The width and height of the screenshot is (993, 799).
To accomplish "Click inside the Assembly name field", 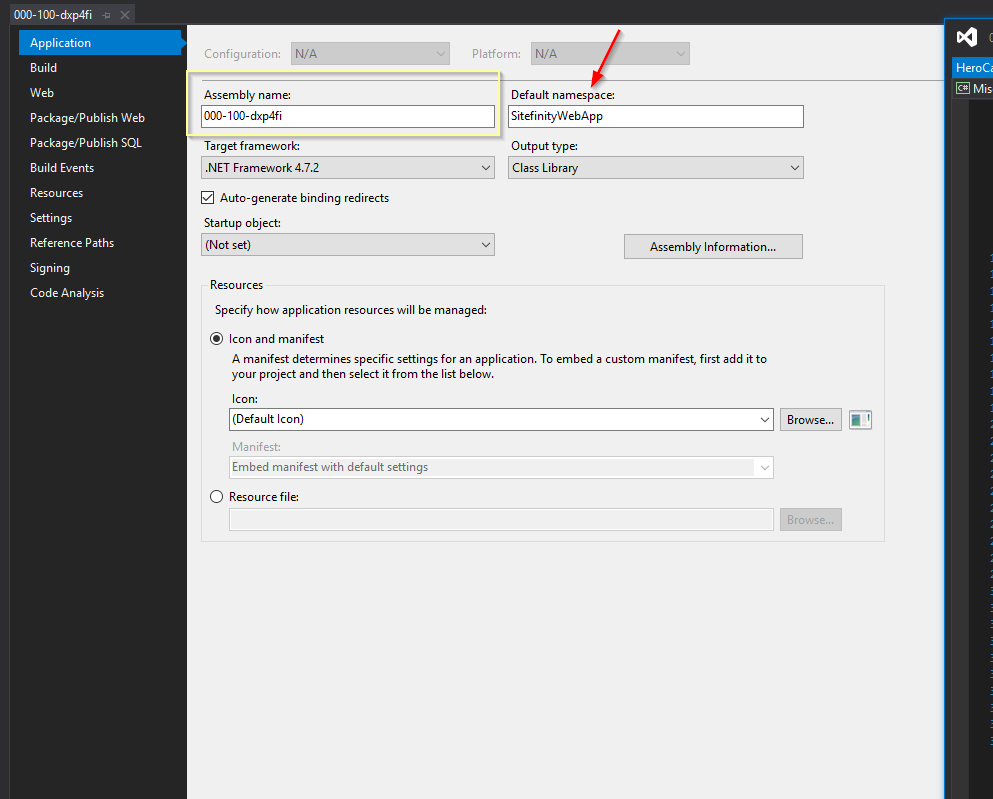I will [347, 116].
